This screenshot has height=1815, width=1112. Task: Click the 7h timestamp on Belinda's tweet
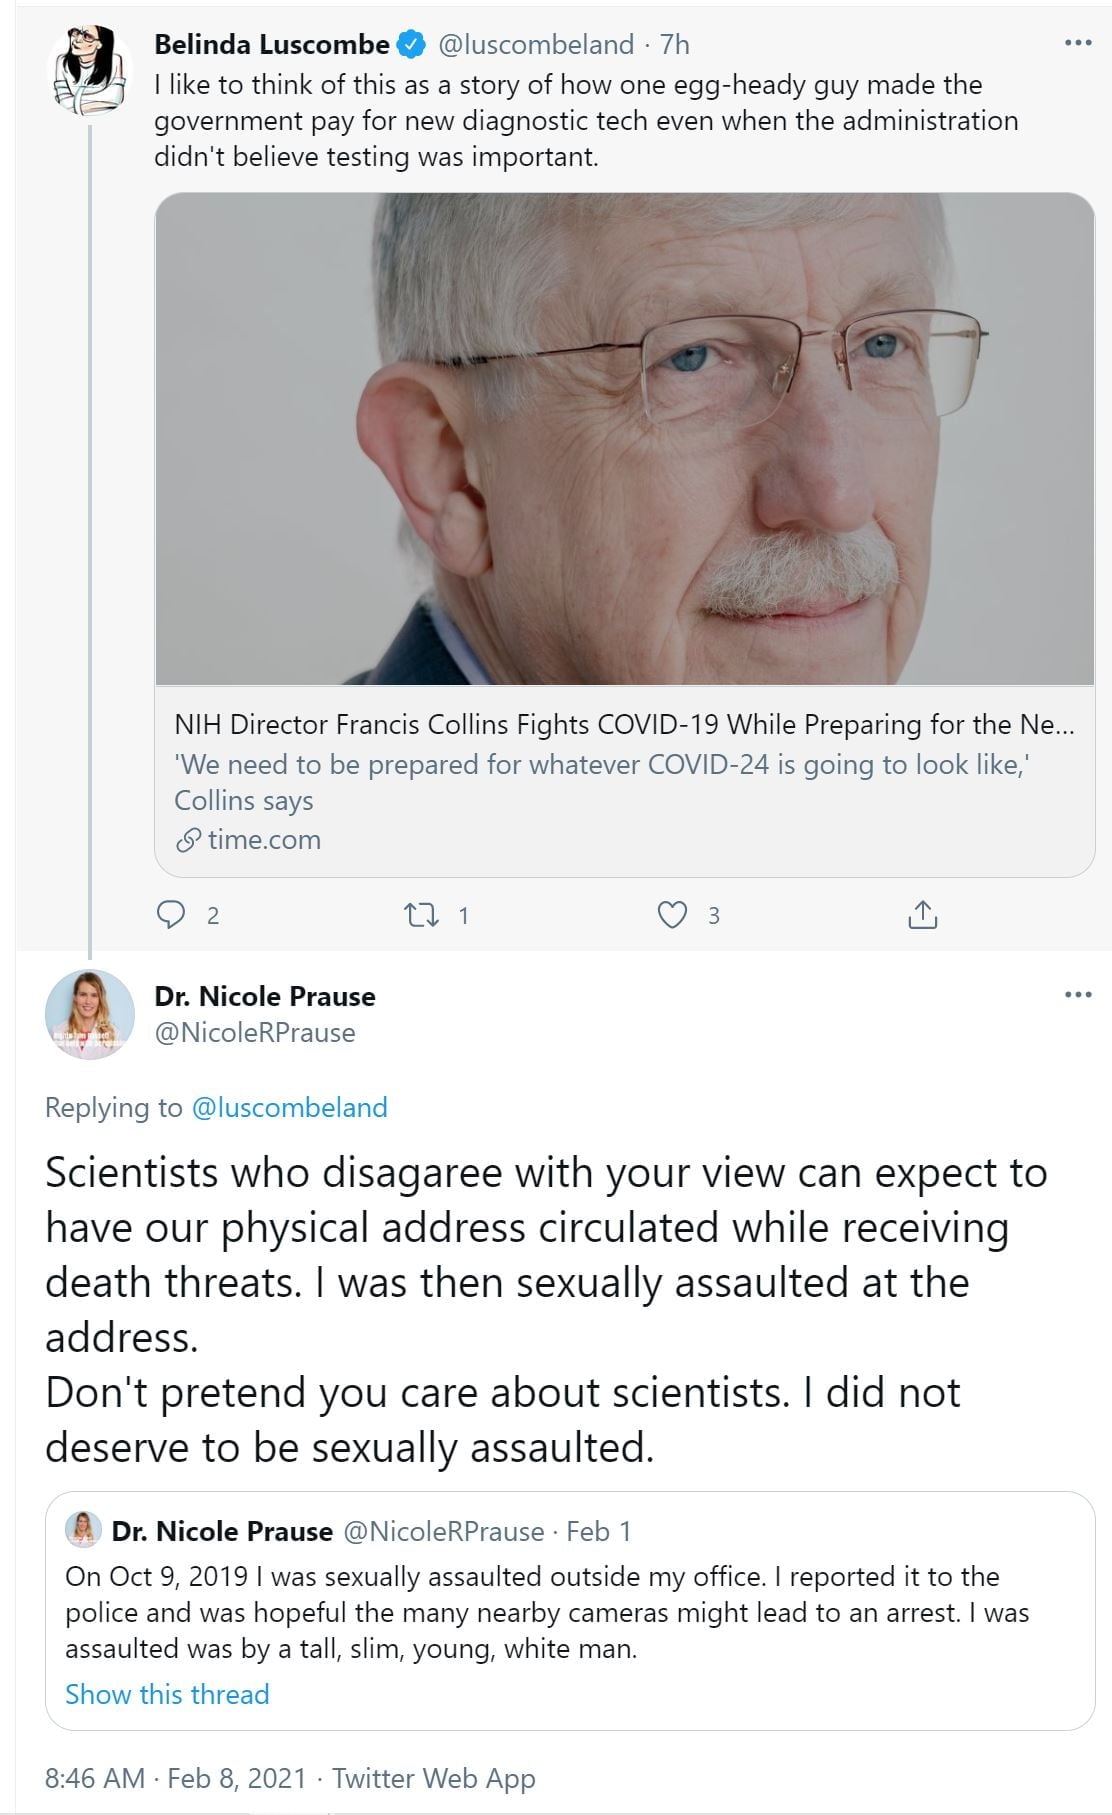point(675,45)
